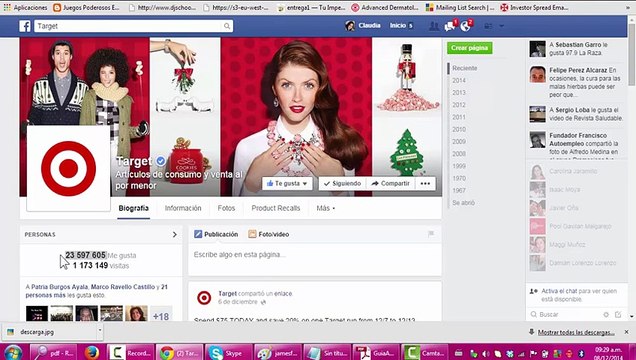
Task: Select the Información tab
Action: pyautogui.click(x=183, y=208)
